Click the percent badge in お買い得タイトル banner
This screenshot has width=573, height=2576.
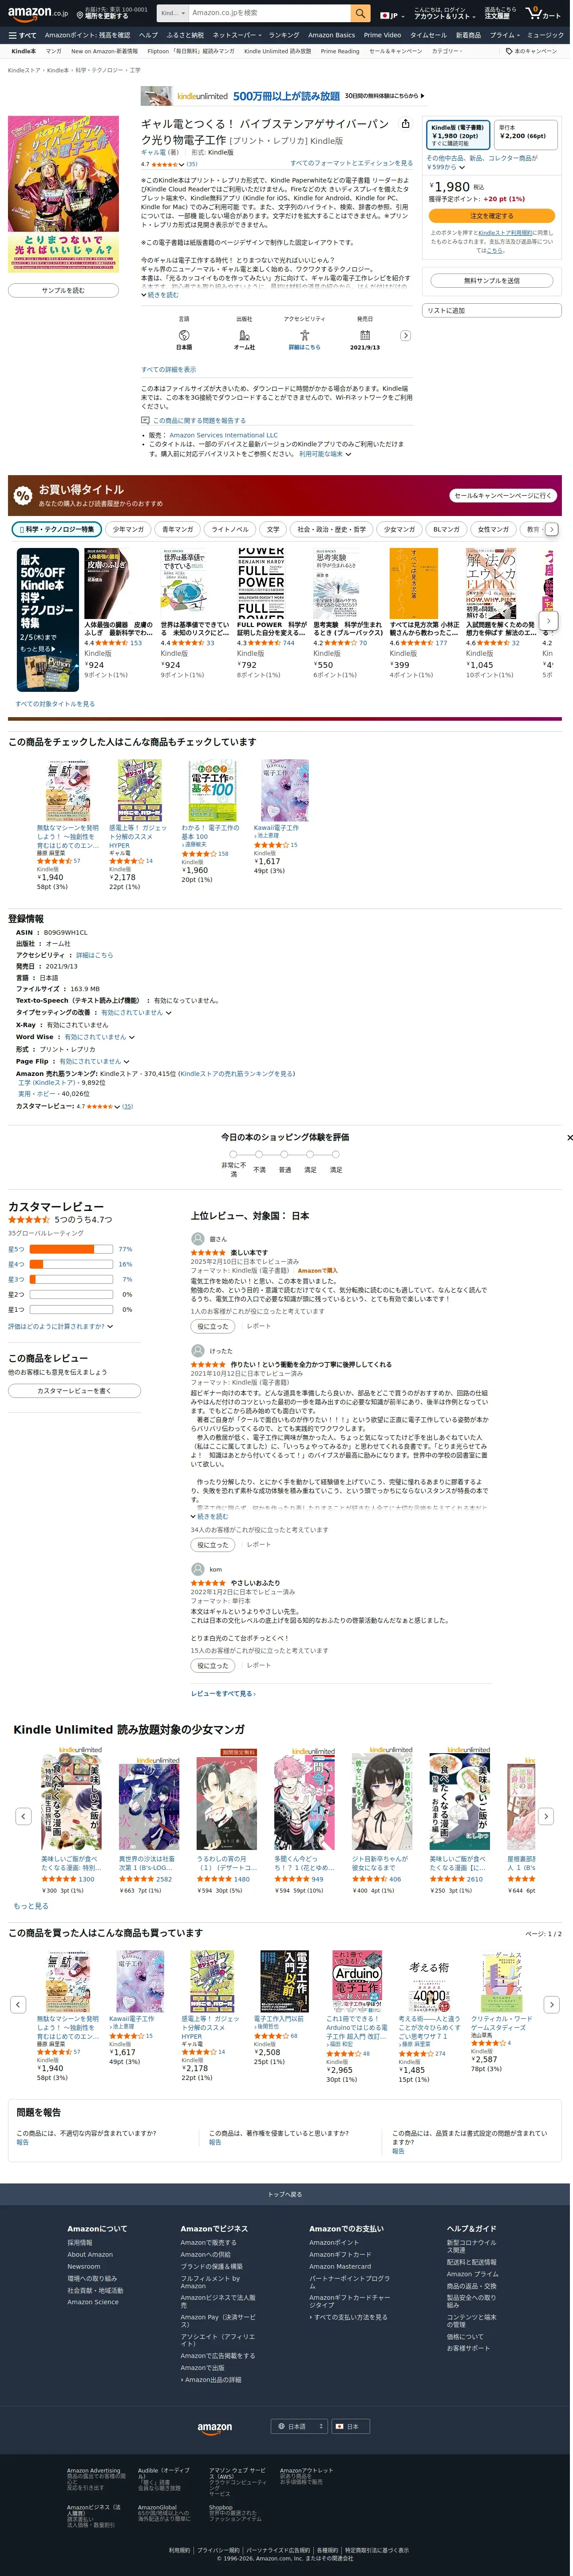point(23,495)
